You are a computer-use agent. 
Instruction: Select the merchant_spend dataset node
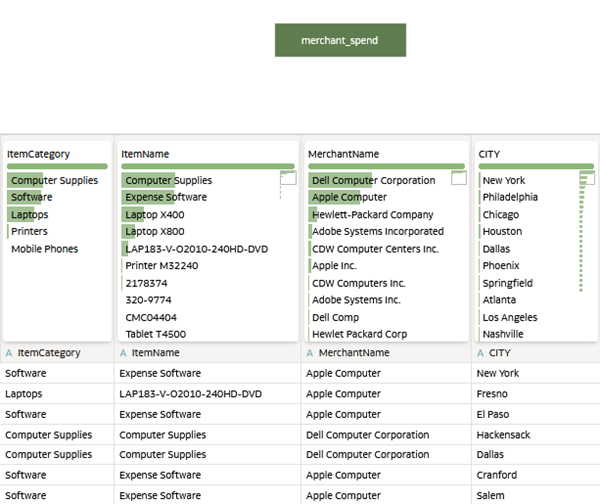340,40
